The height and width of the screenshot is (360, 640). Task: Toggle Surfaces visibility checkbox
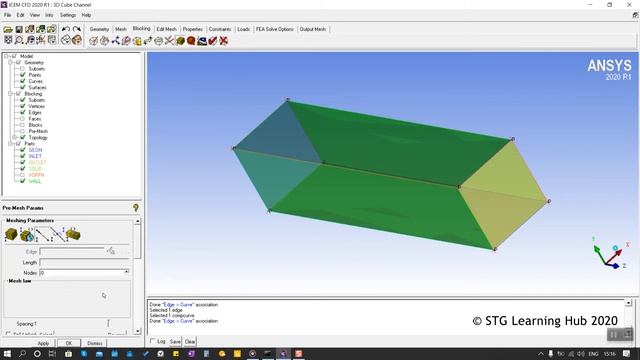pyautogui.click(x=23, y=87)
